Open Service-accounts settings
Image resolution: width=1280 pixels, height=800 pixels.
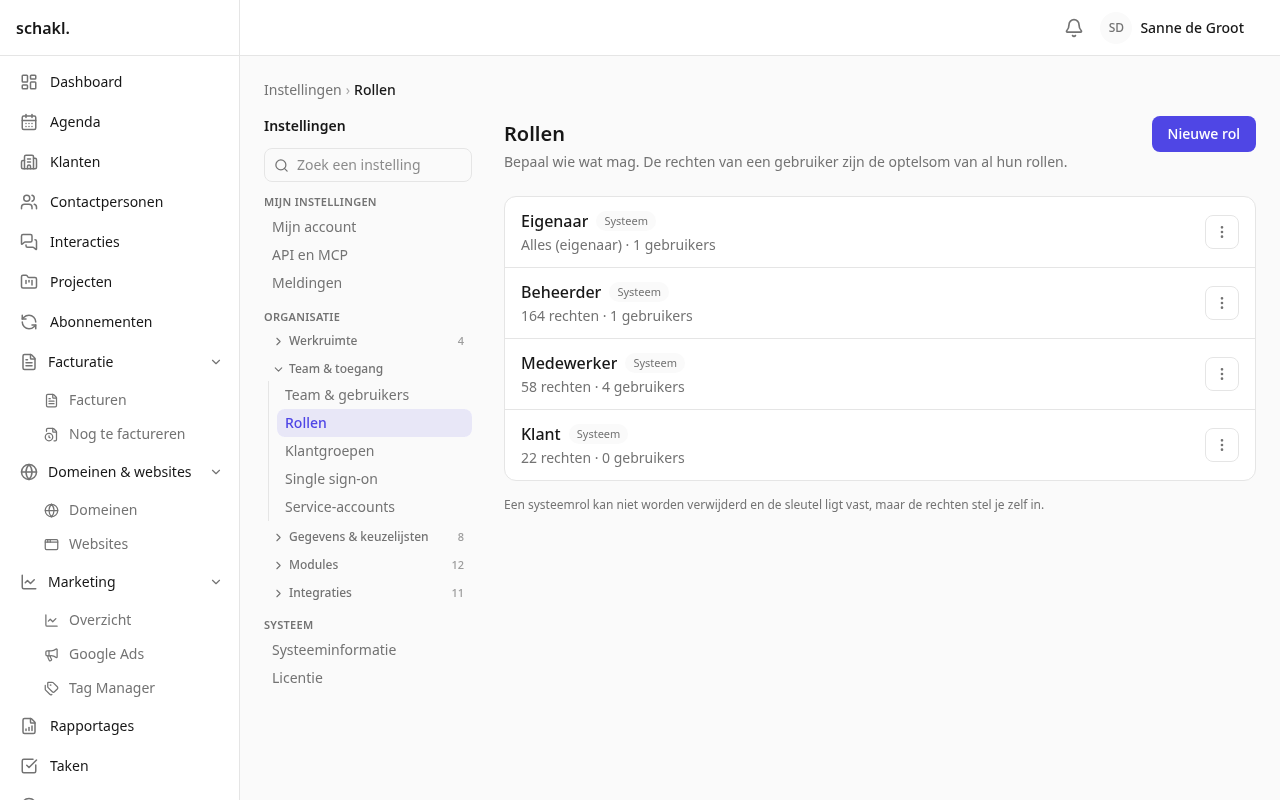pyautogui.click(x=374, y=507)
